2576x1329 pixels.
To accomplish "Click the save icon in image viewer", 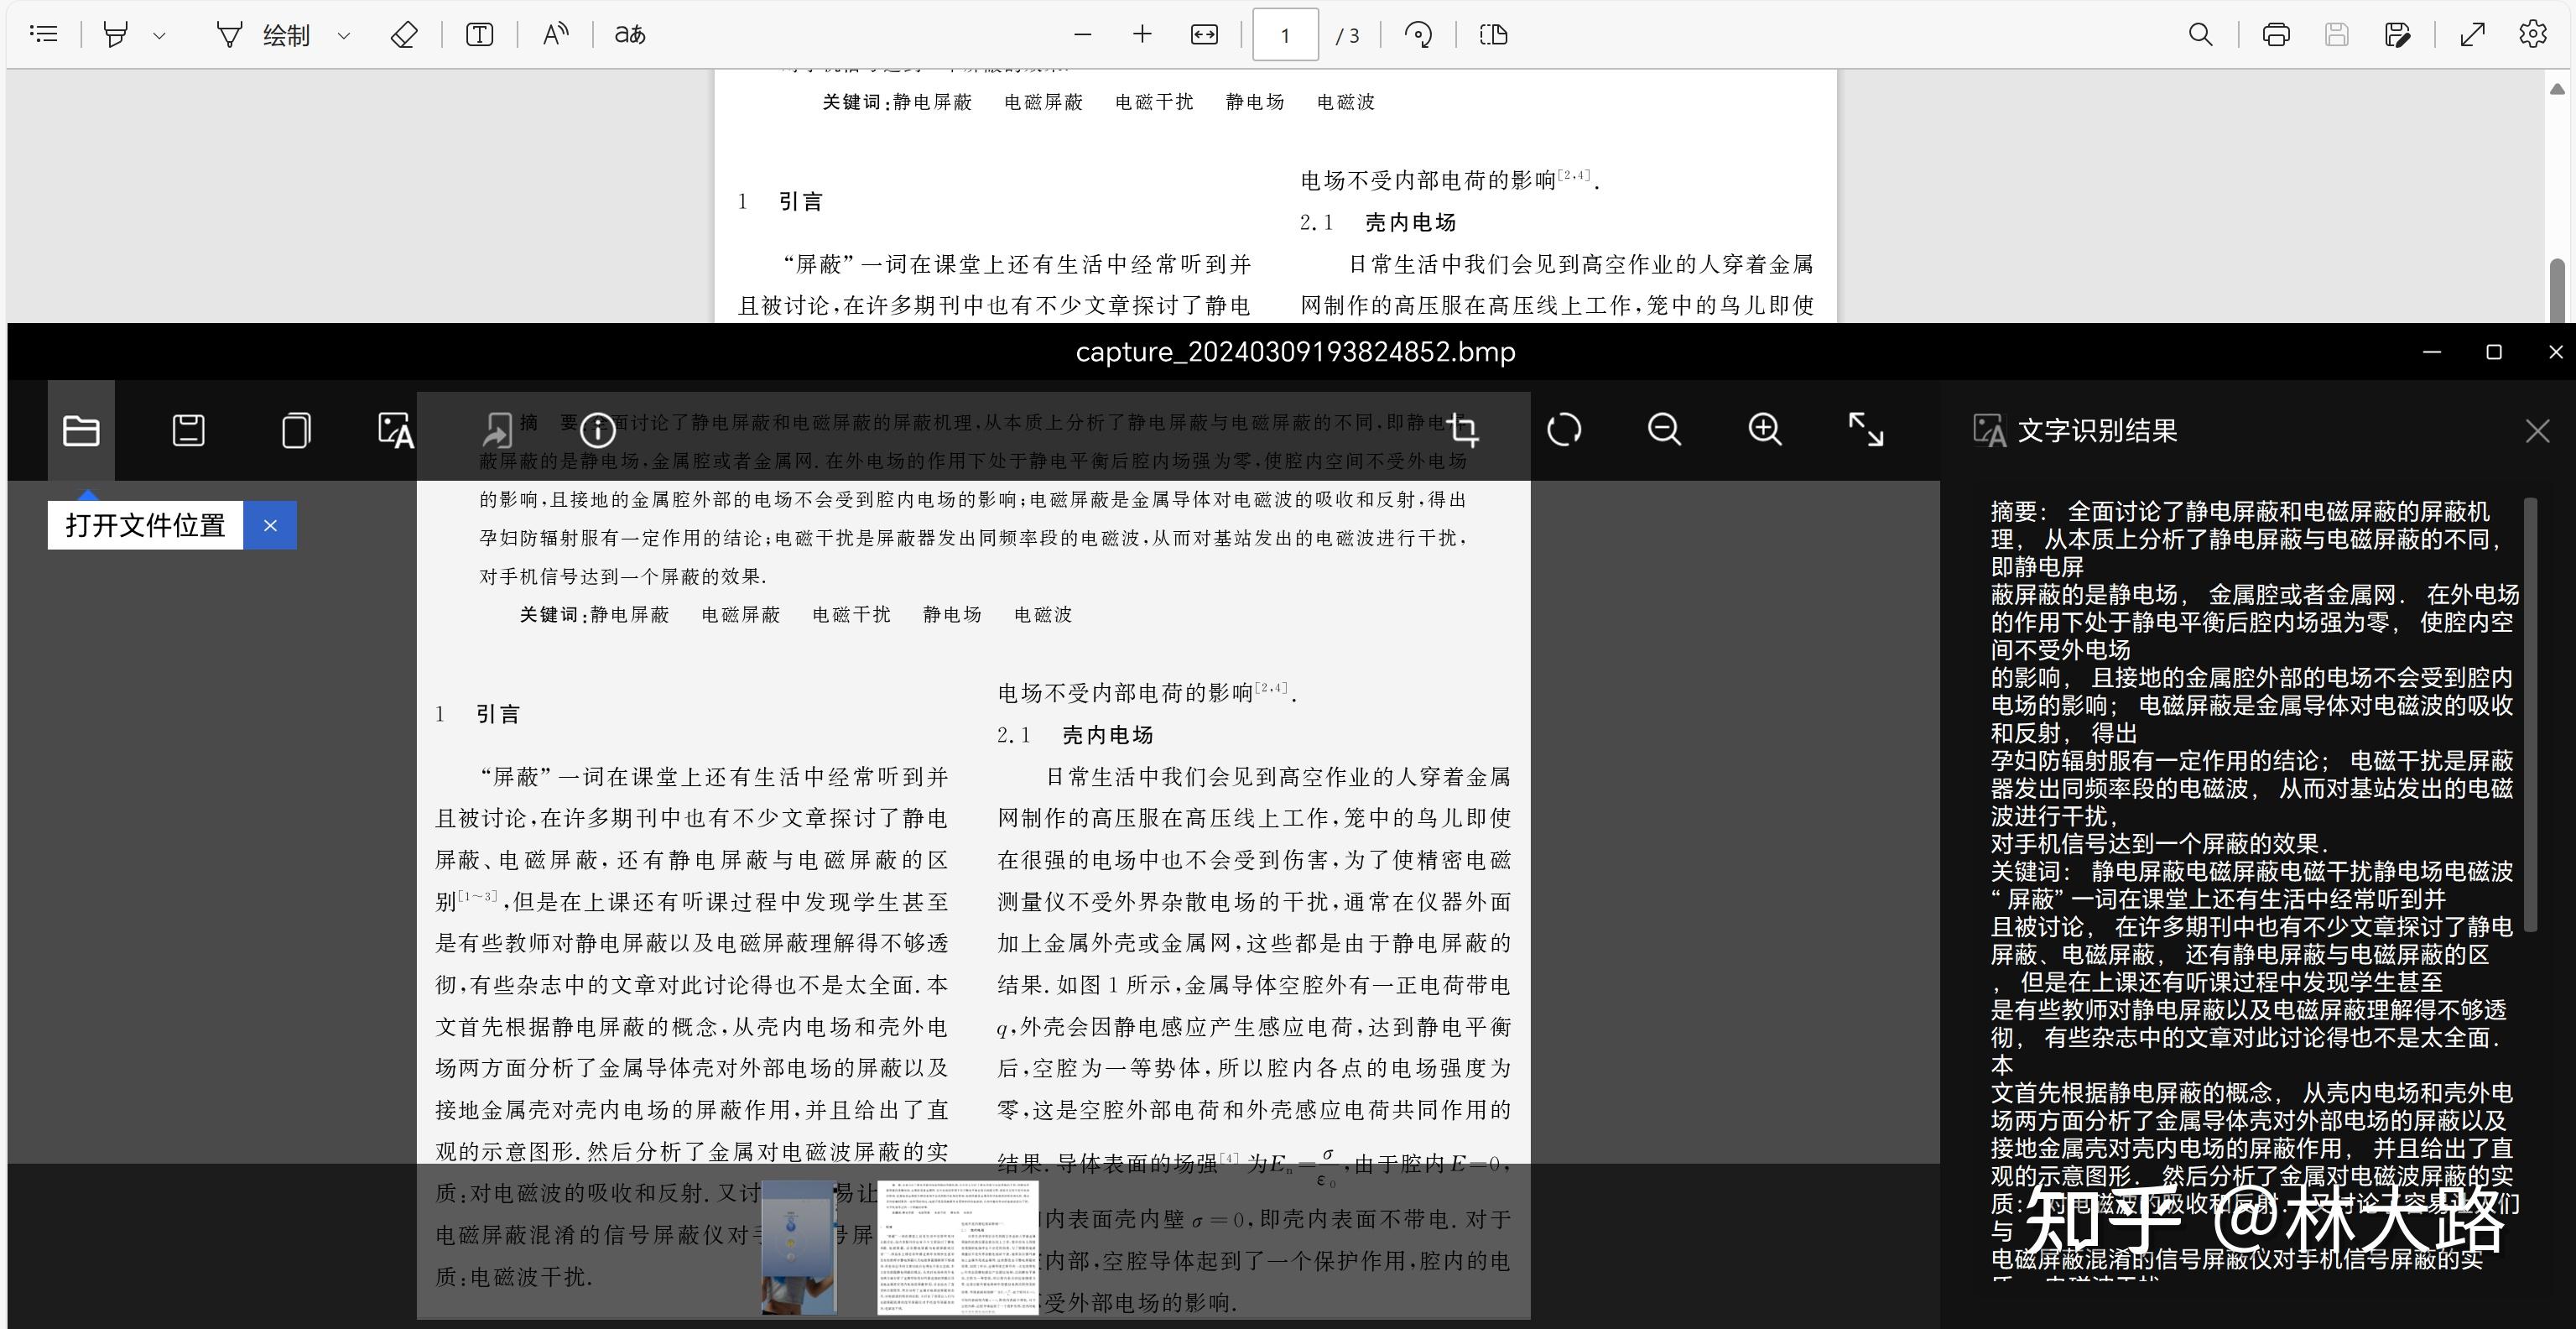I will click(x=188, y=431).
